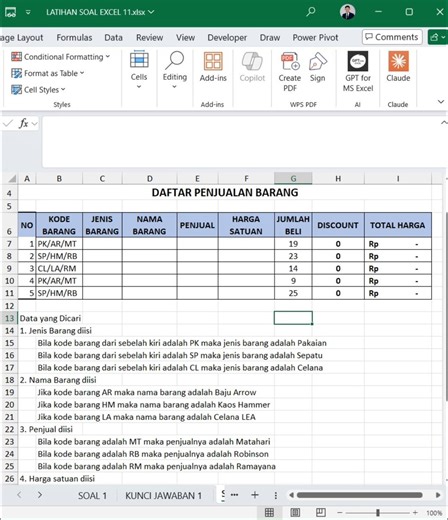Open the Quick Access Toolbar customize arrow

tap(28, 12)
